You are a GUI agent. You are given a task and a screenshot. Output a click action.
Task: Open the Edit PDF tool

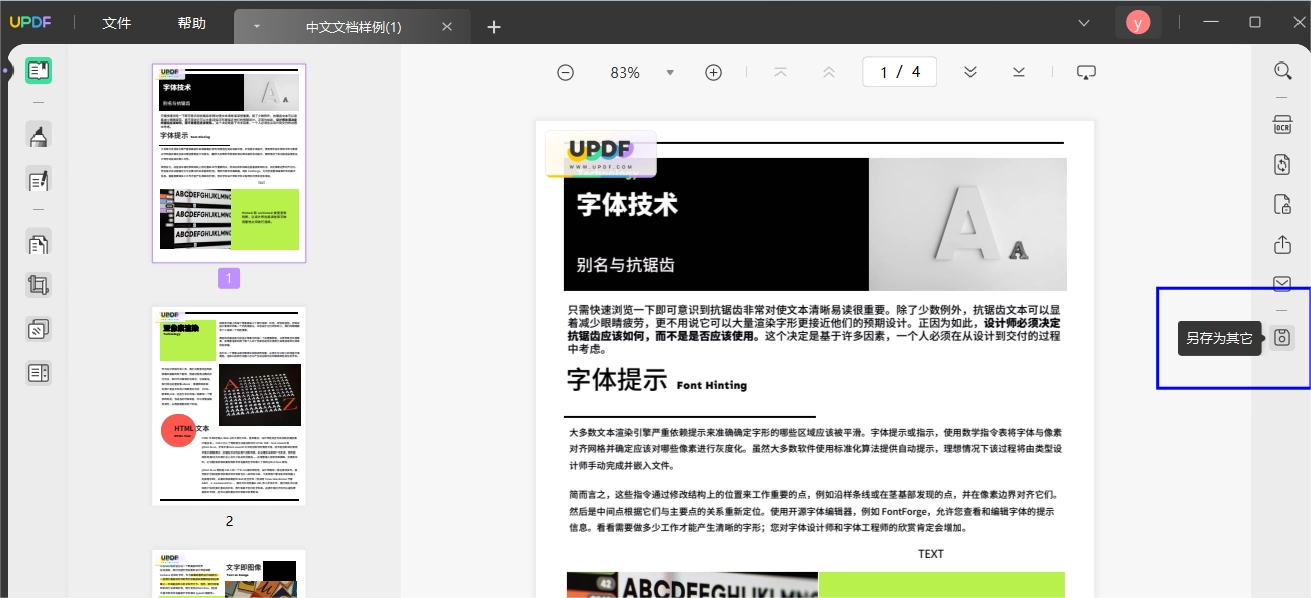[x=39, y=181]
